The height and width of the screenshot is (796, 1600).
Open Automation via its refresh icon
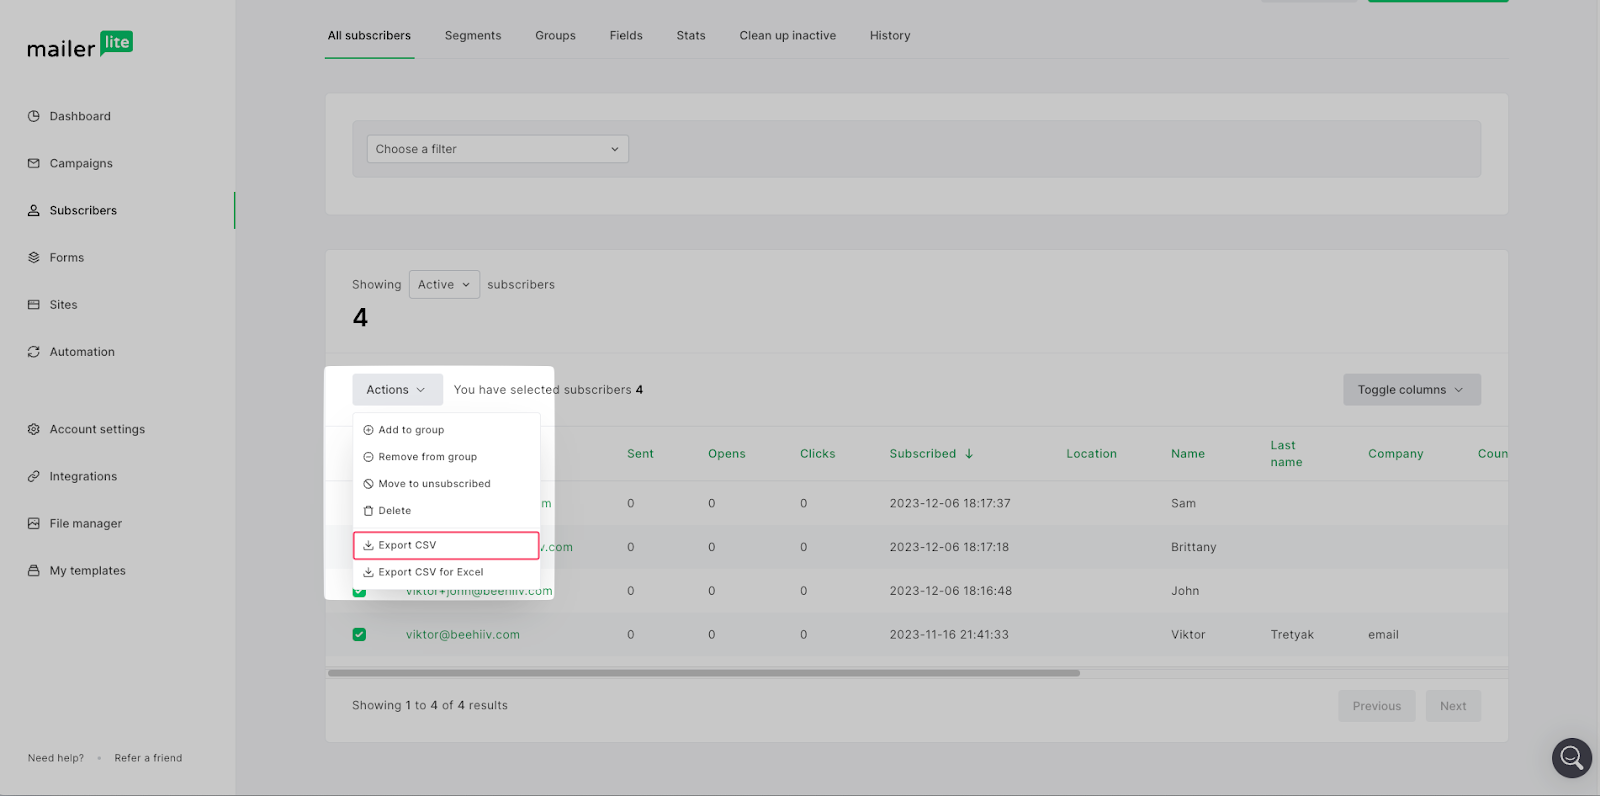click(x=34, y=352)
